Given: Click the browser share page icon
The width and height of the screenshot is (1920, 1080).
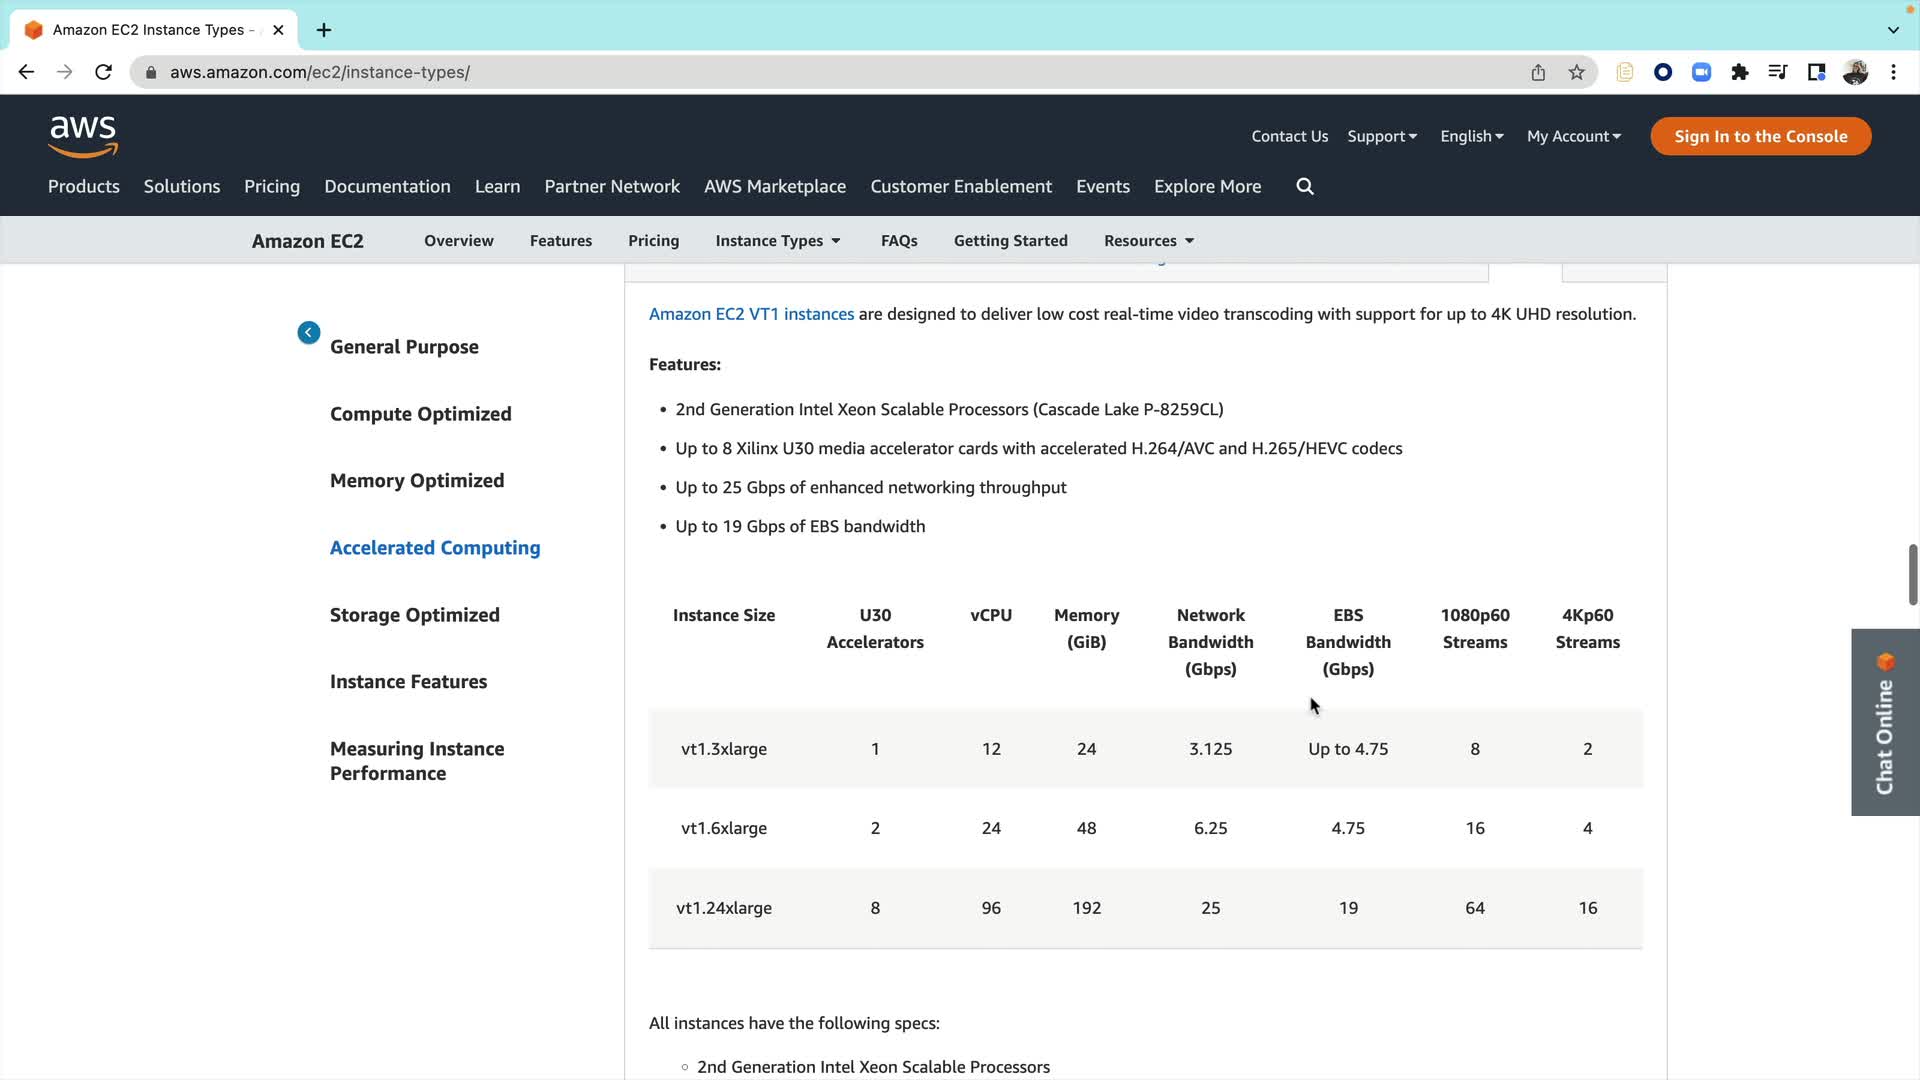Looking at the screenshot, I should [x=1538, y=72].
